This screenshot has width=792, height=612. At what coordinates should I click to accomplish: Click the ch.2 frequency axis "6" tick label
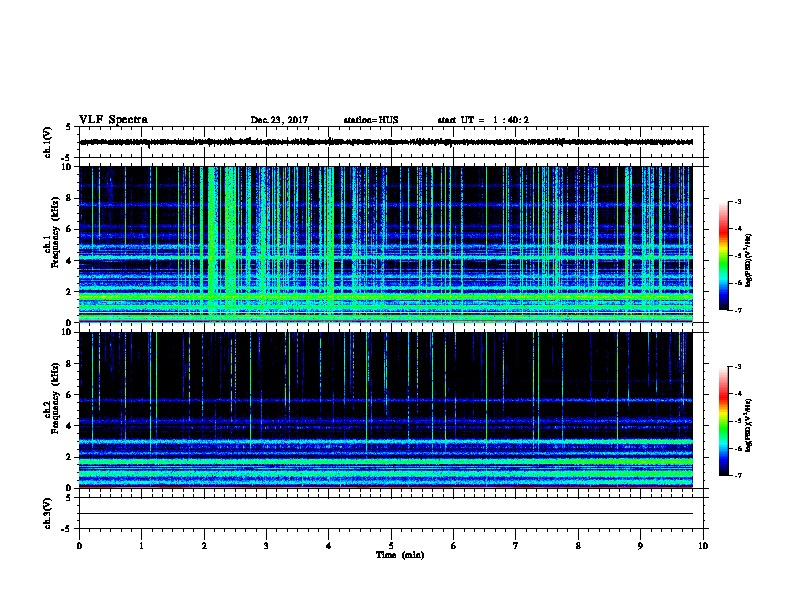pyautogui.click(x=69, y=395)
